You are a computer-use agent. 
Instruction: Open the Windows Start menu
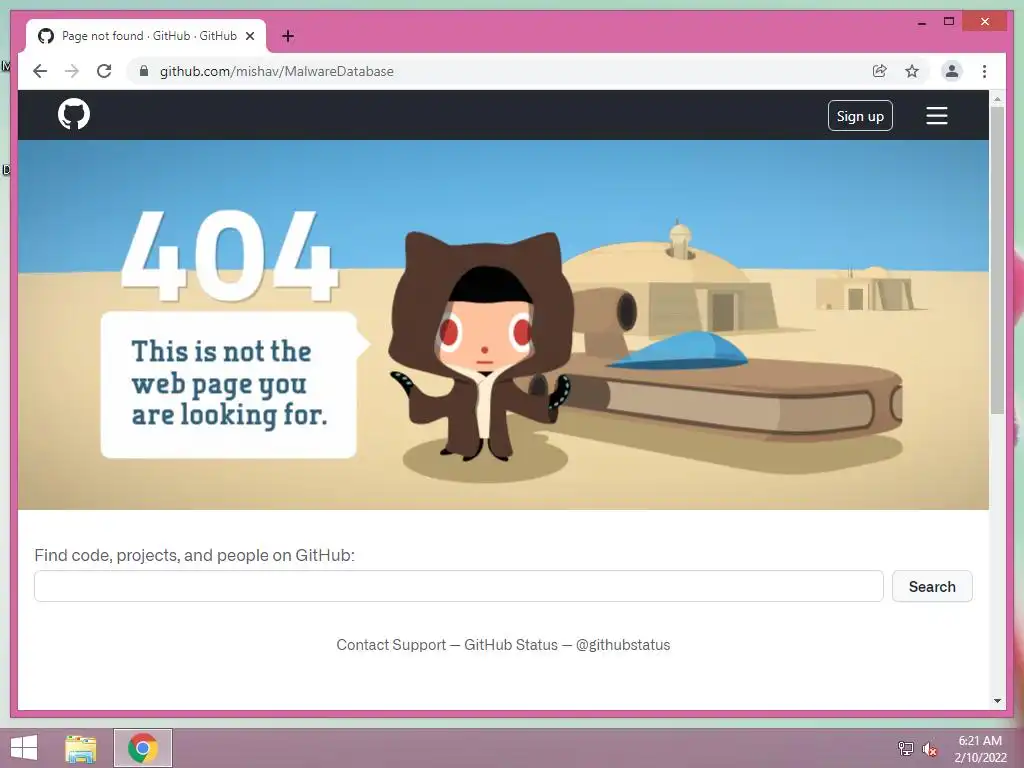click(x=24, y=748)
